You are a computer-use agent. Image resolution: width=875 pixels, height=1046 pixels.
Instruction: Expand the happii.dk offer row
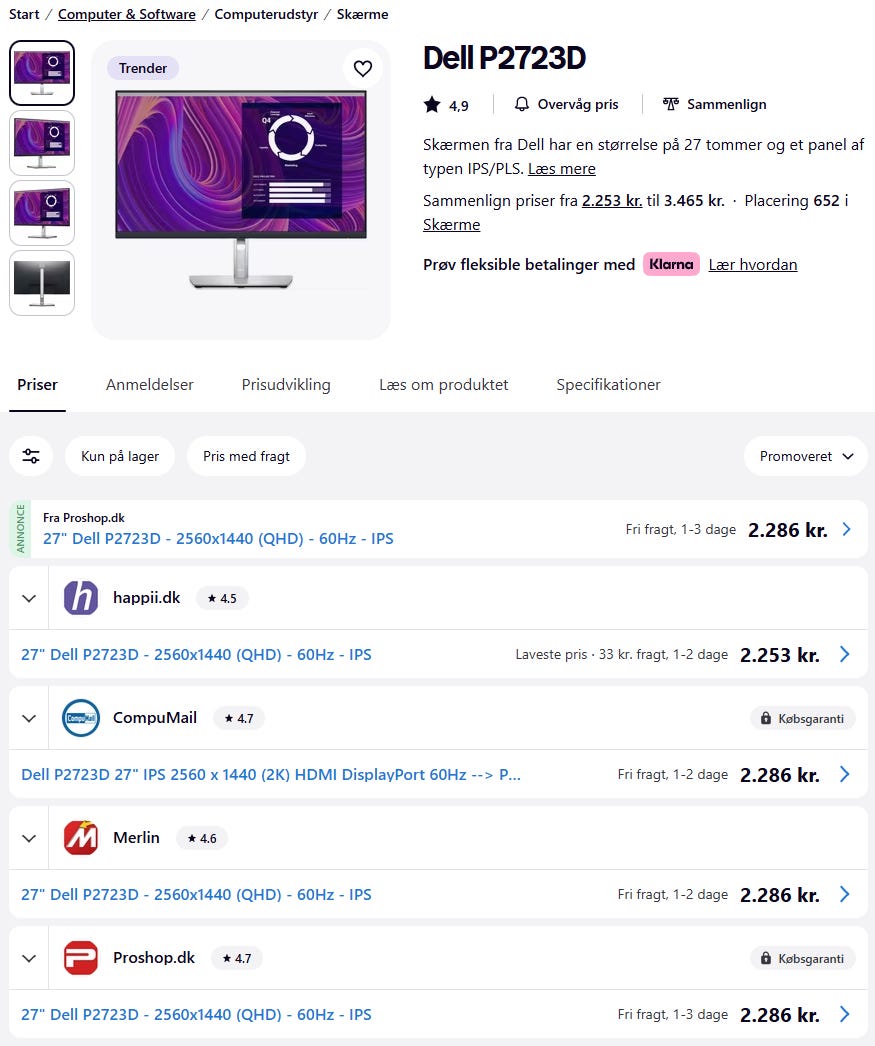29,598
